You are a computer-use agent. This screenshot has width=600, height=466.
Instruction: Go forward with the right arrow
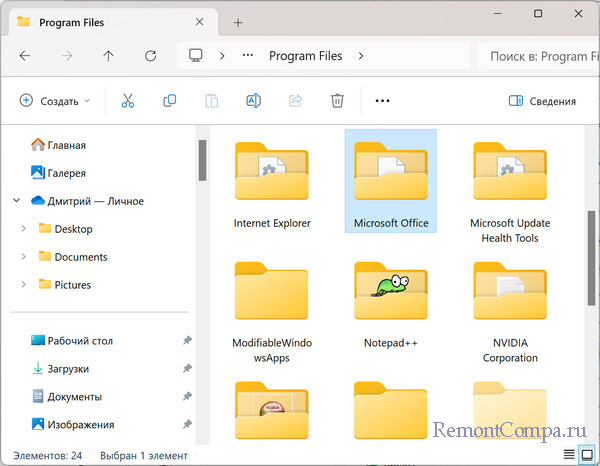coord(67,56)
